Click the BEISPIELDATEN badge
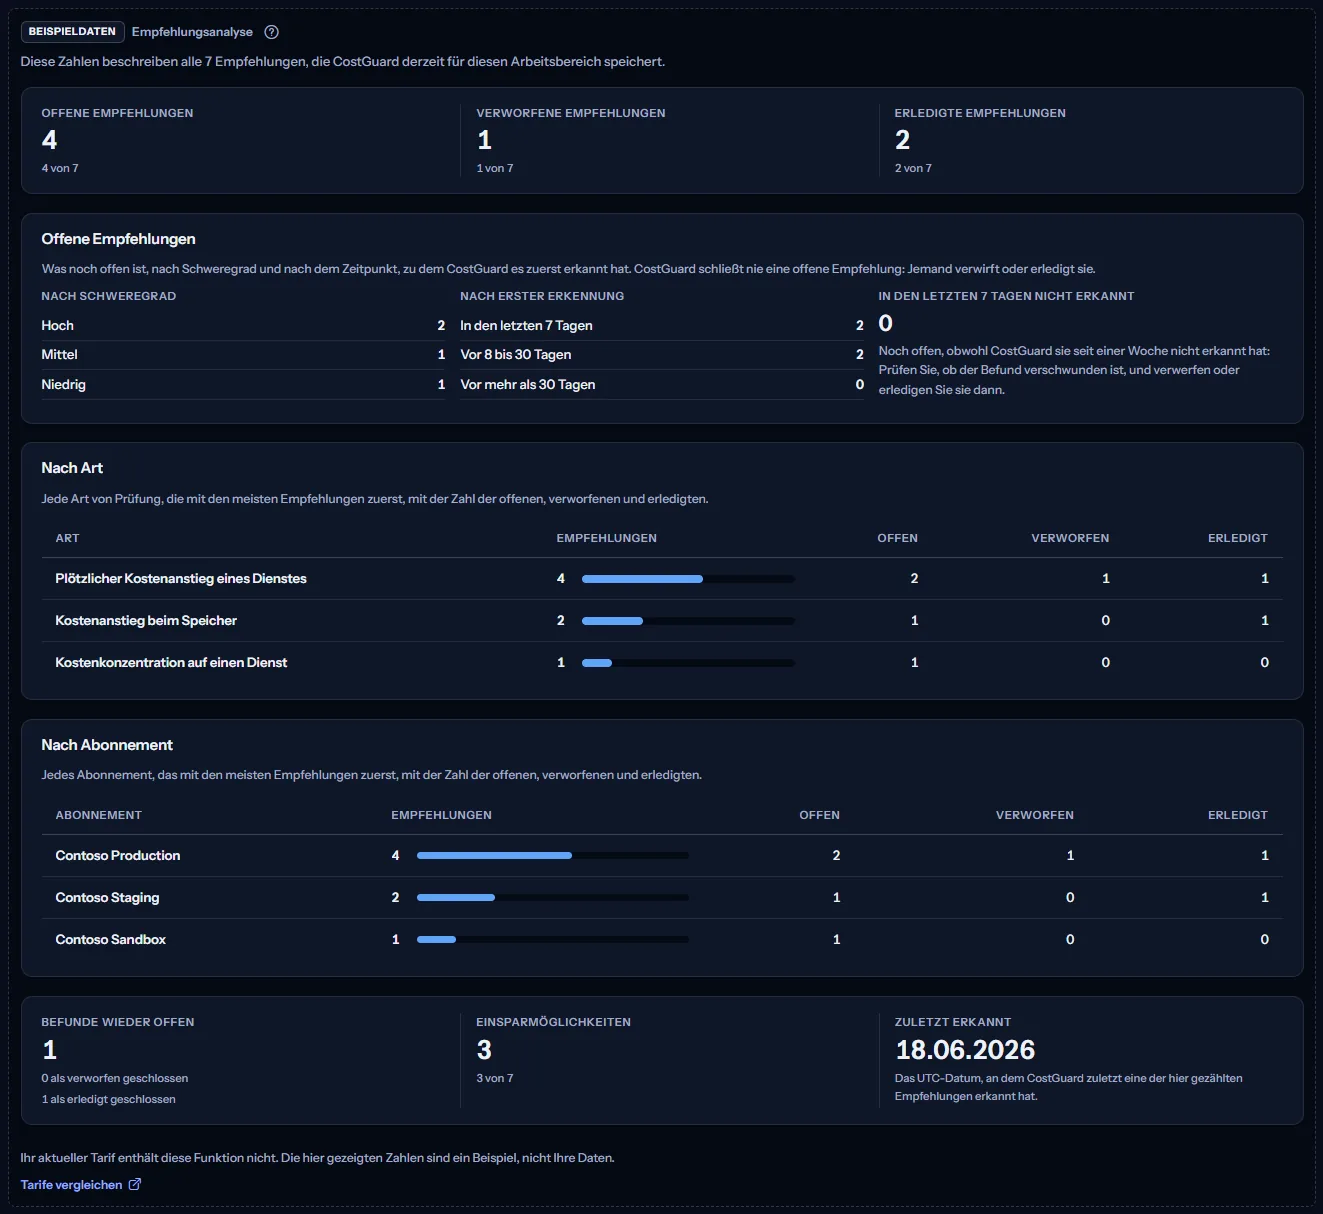The width and height of the screenshot is (1323, 1214). coord(72,32)
